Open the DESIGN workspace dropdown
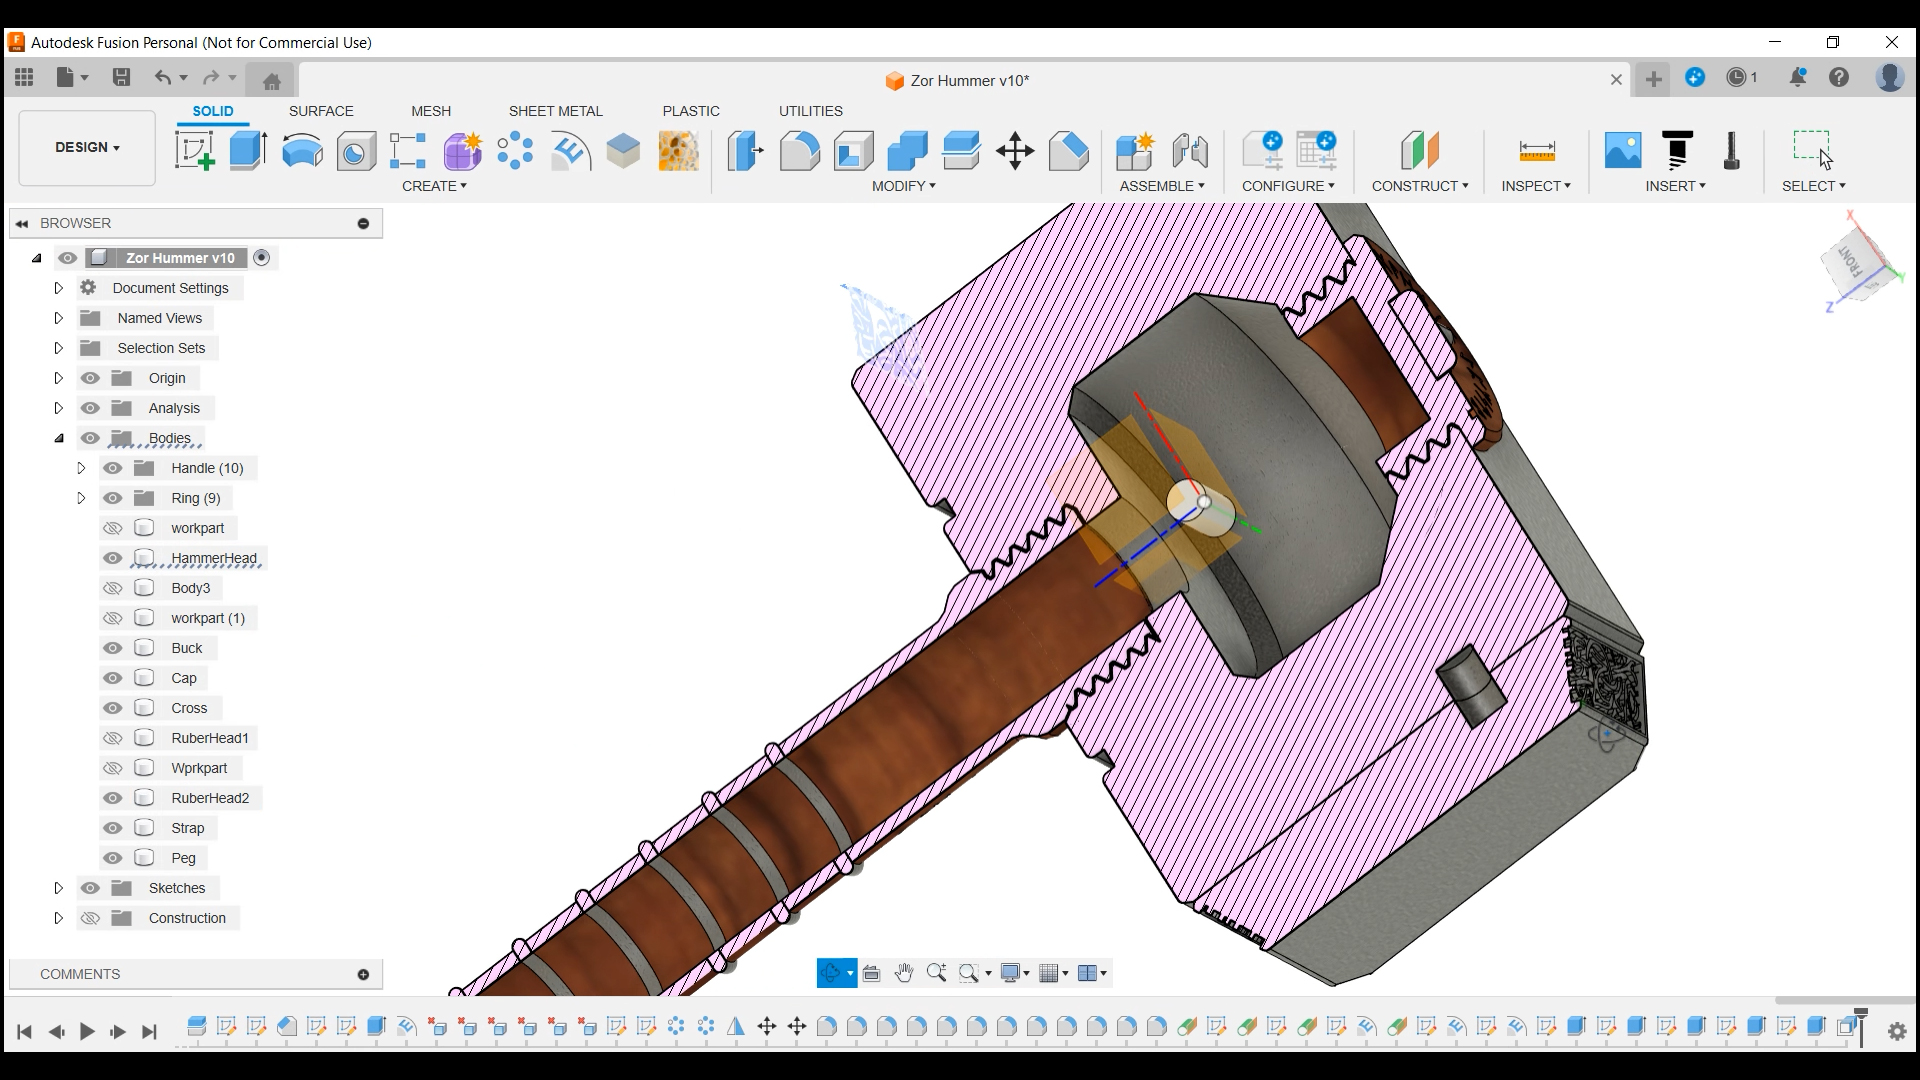 pos(87,147)
